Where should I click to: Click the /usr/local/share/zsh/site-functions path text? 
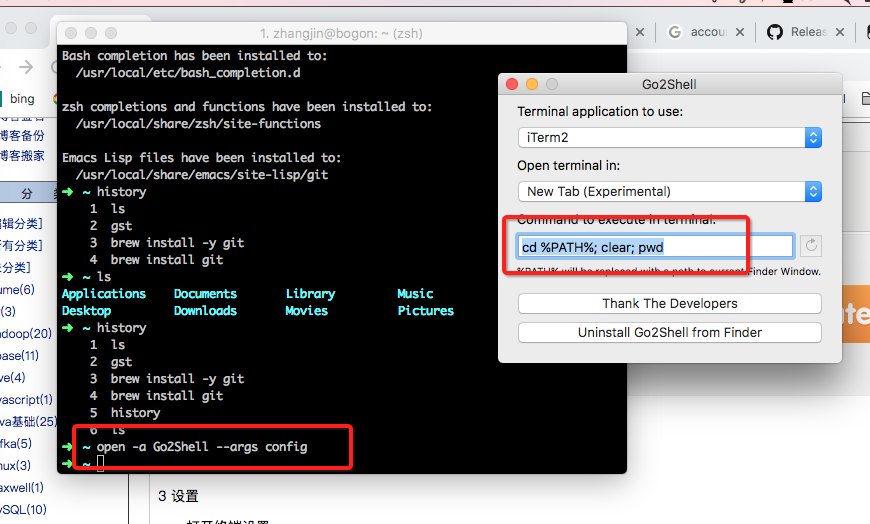click(x=198, y=124)
